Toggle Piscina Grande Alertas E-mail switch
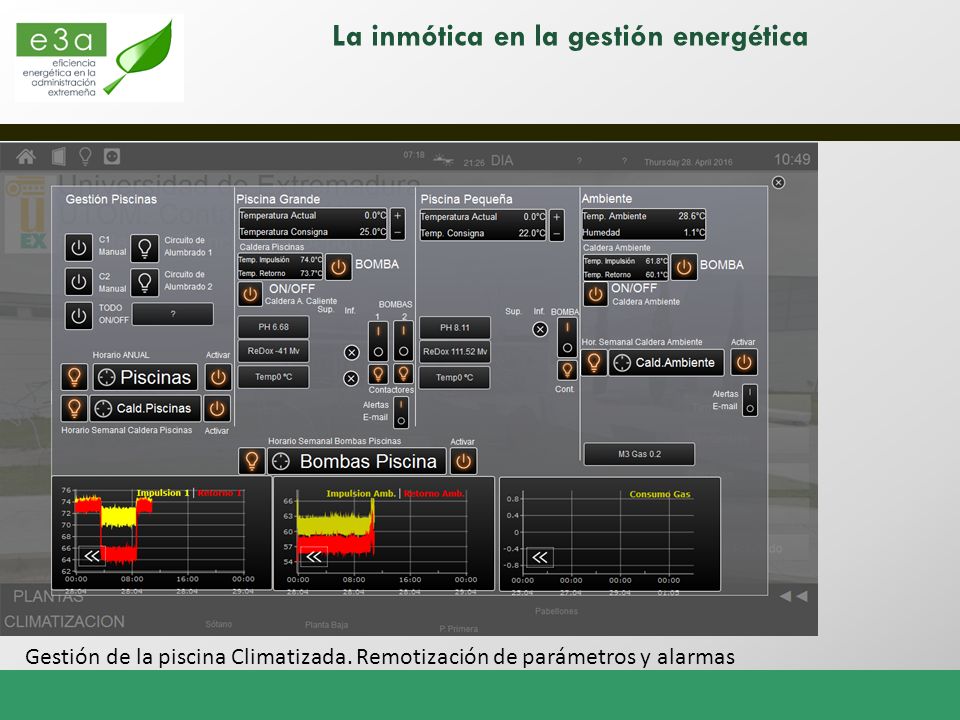960x720 pixels. 401,412
